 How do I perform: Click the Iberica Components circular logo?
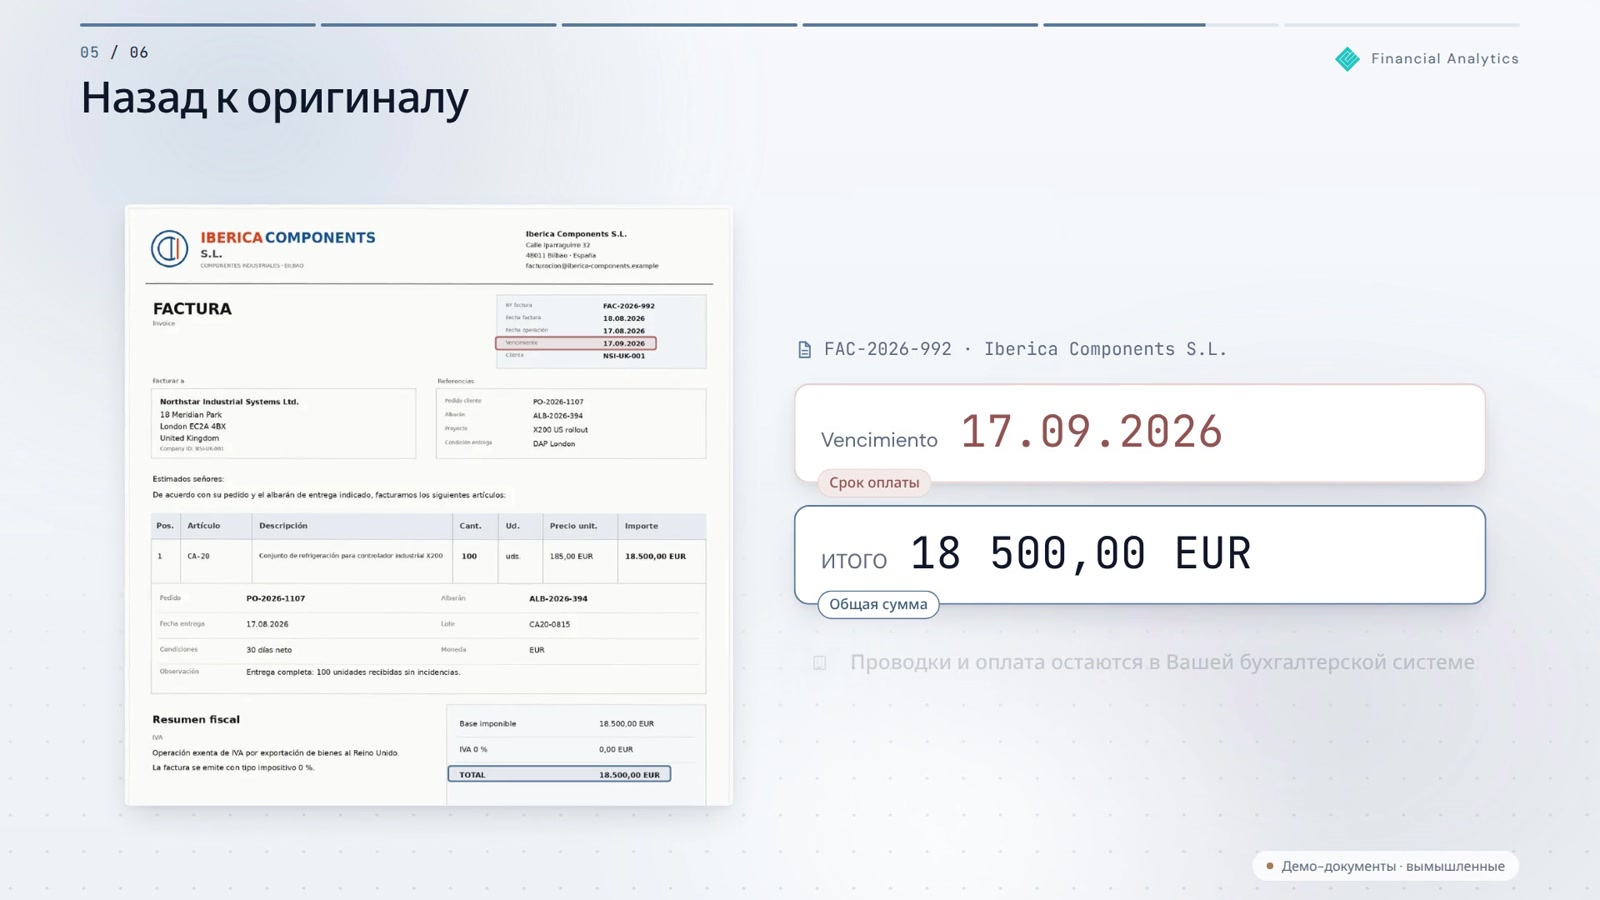pos(170,248)
